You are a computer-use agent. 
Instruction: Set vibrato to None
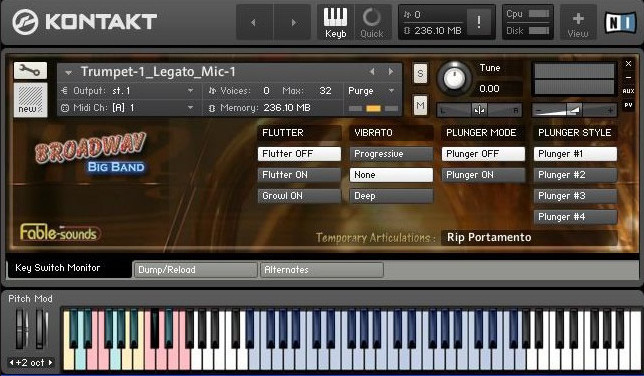coord(391,175)
